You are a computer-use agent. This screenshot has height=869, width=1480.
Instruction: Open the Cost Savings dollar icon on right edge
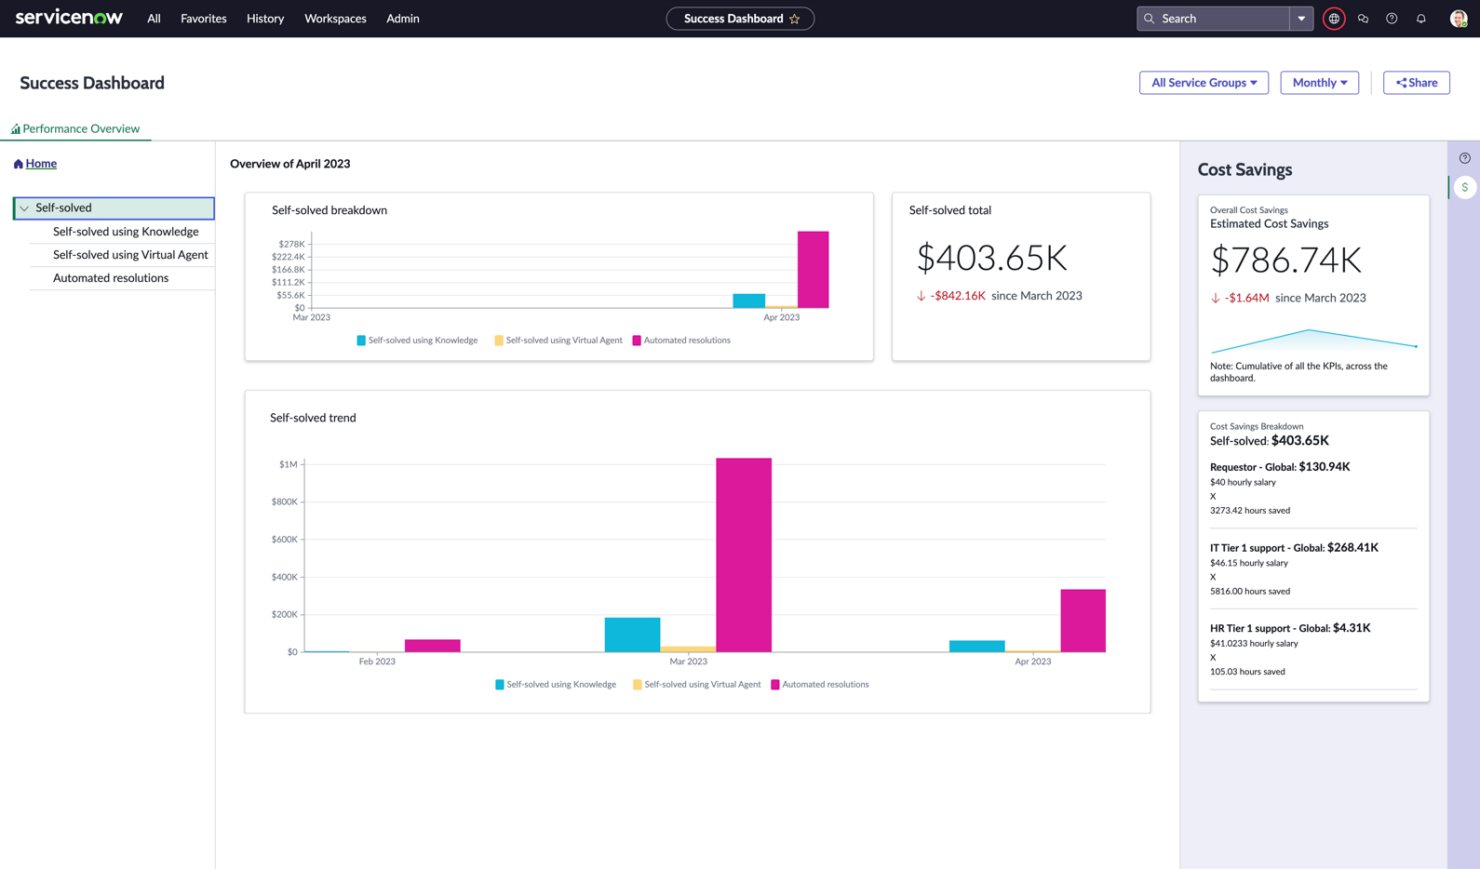tap(1465, 187)
